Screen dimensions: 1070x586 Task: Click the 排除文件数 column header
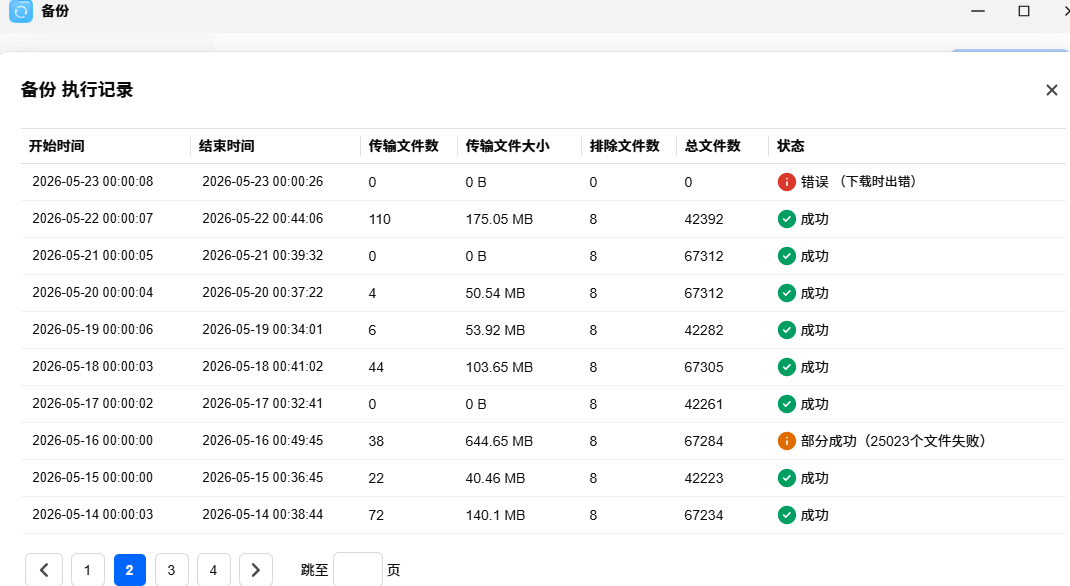pyautogui.click(x=624, y=146)
